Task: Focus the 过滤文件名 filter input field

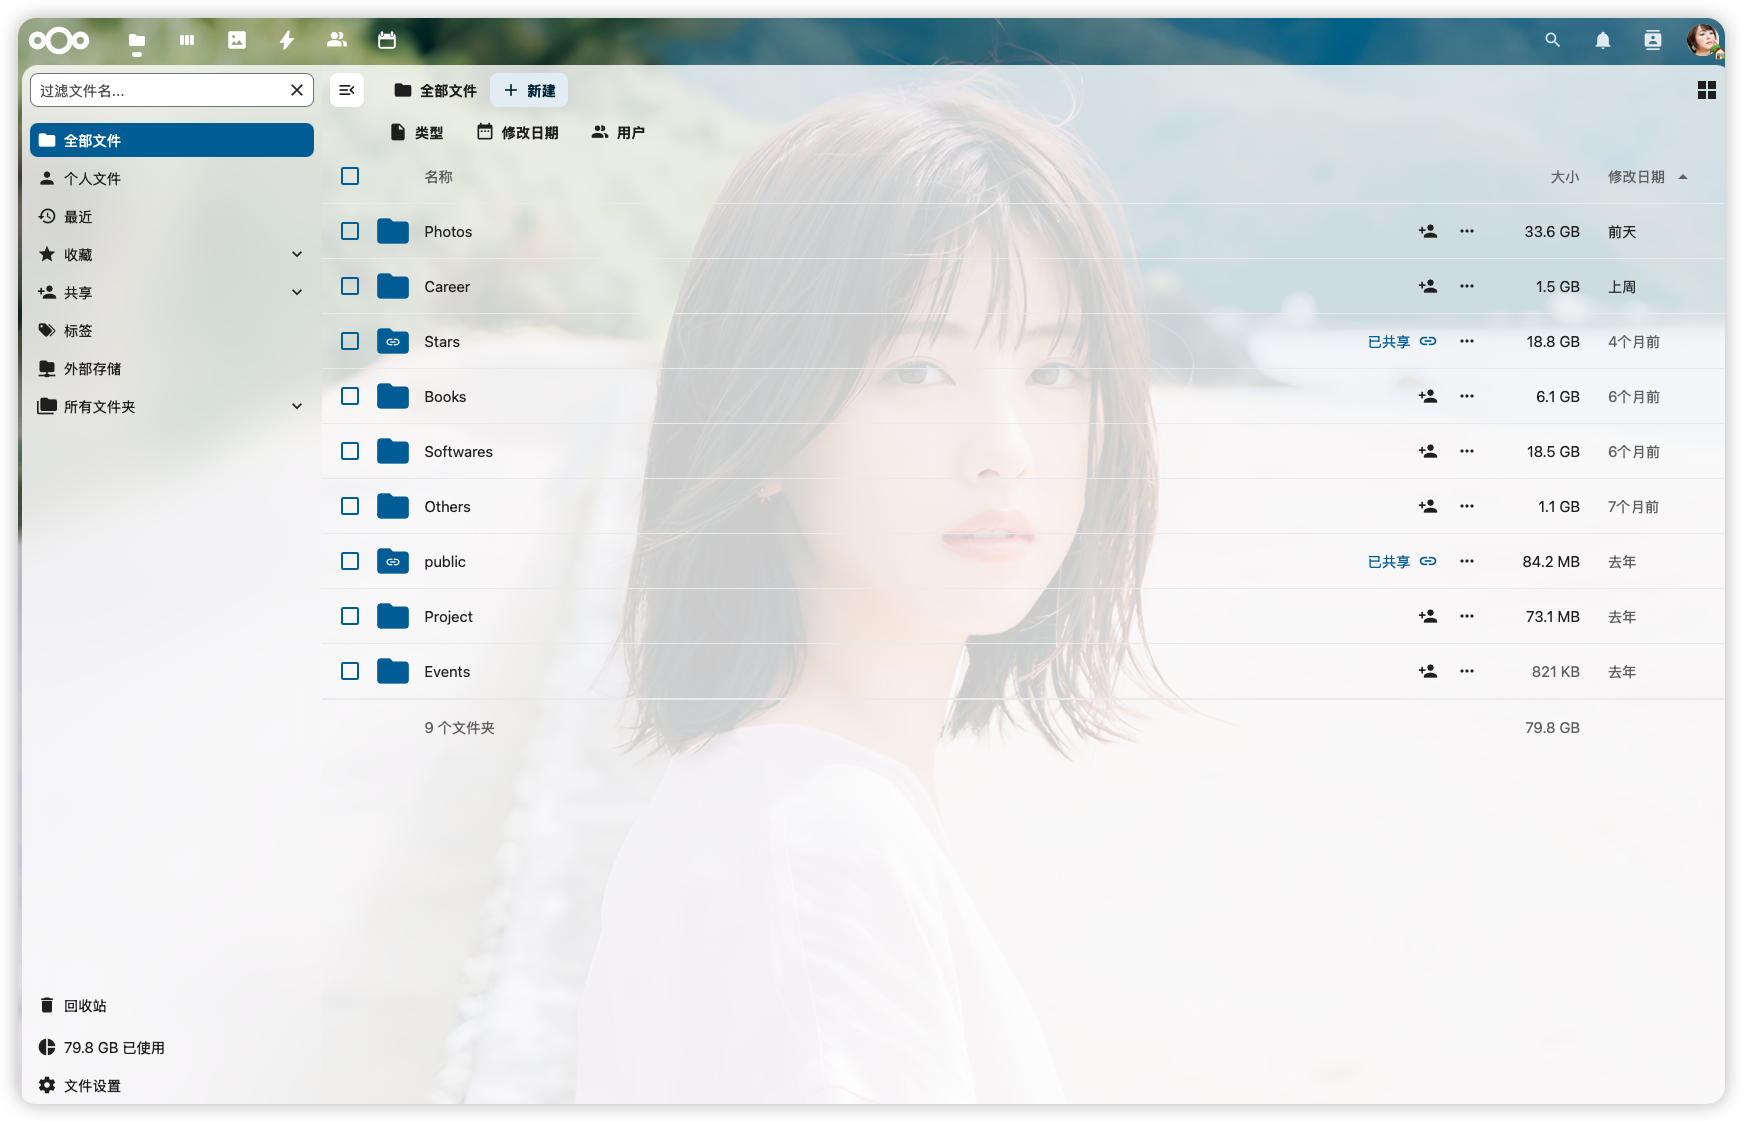Action: tap(160, 91)
